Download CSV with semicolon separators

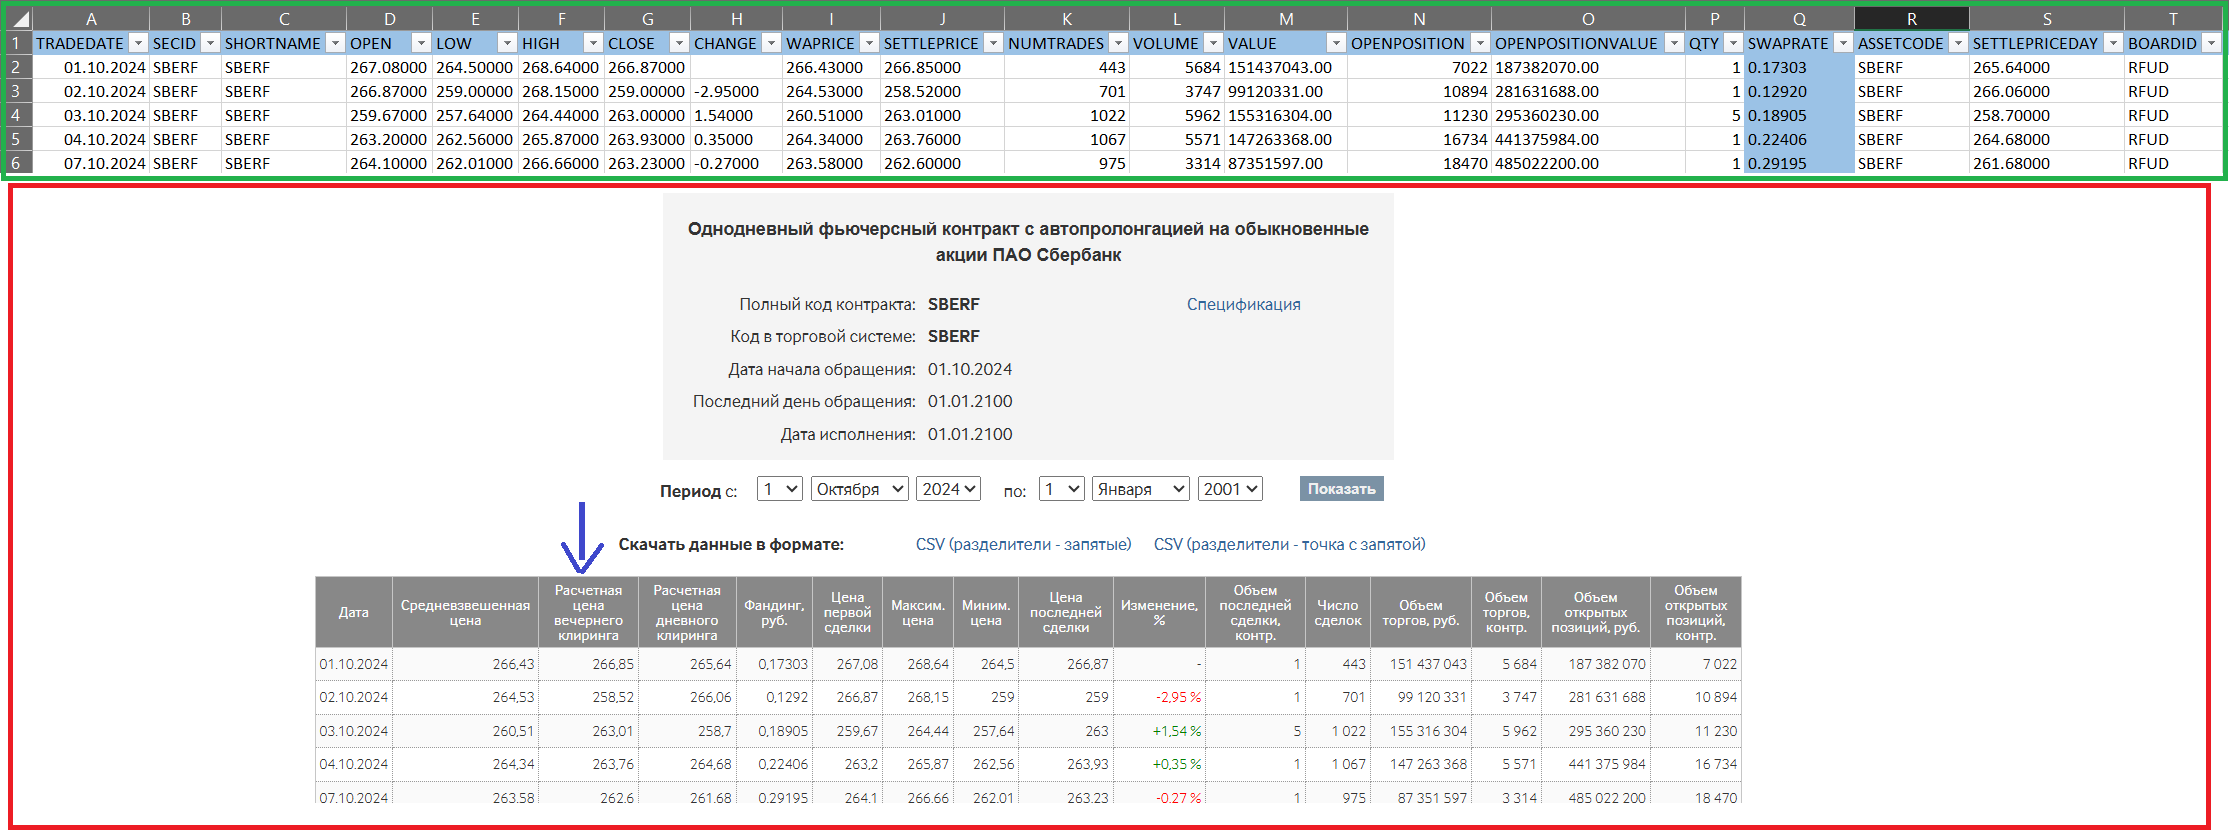click(1289, 544)
